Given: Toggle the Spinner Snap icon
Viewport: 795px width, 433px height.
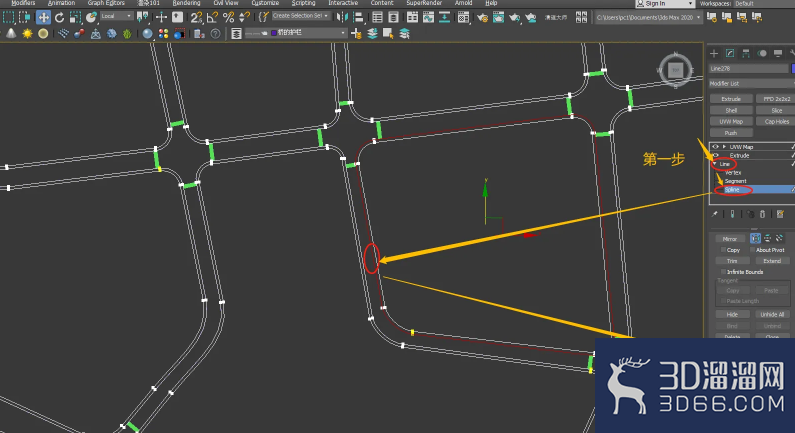Looking at the screenshot, I should click(244, 17).
